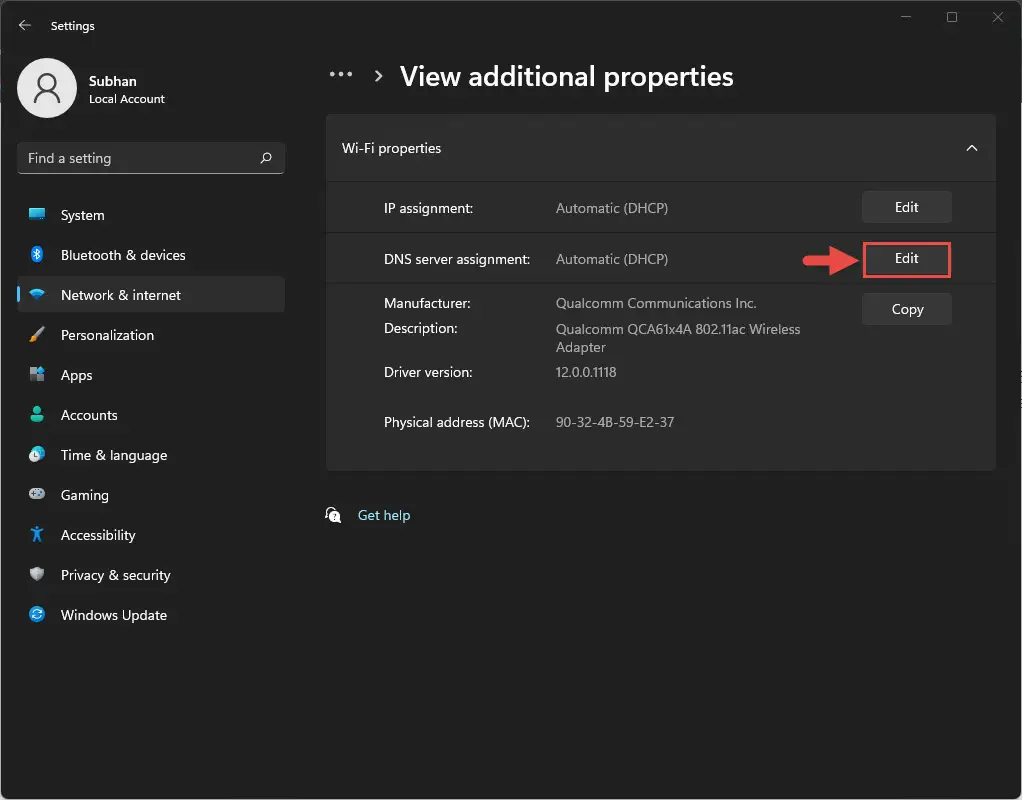Collapse the Wi-Fi properties section
The height and width of the screenshot is (800, 1022).
coord(971,148)
